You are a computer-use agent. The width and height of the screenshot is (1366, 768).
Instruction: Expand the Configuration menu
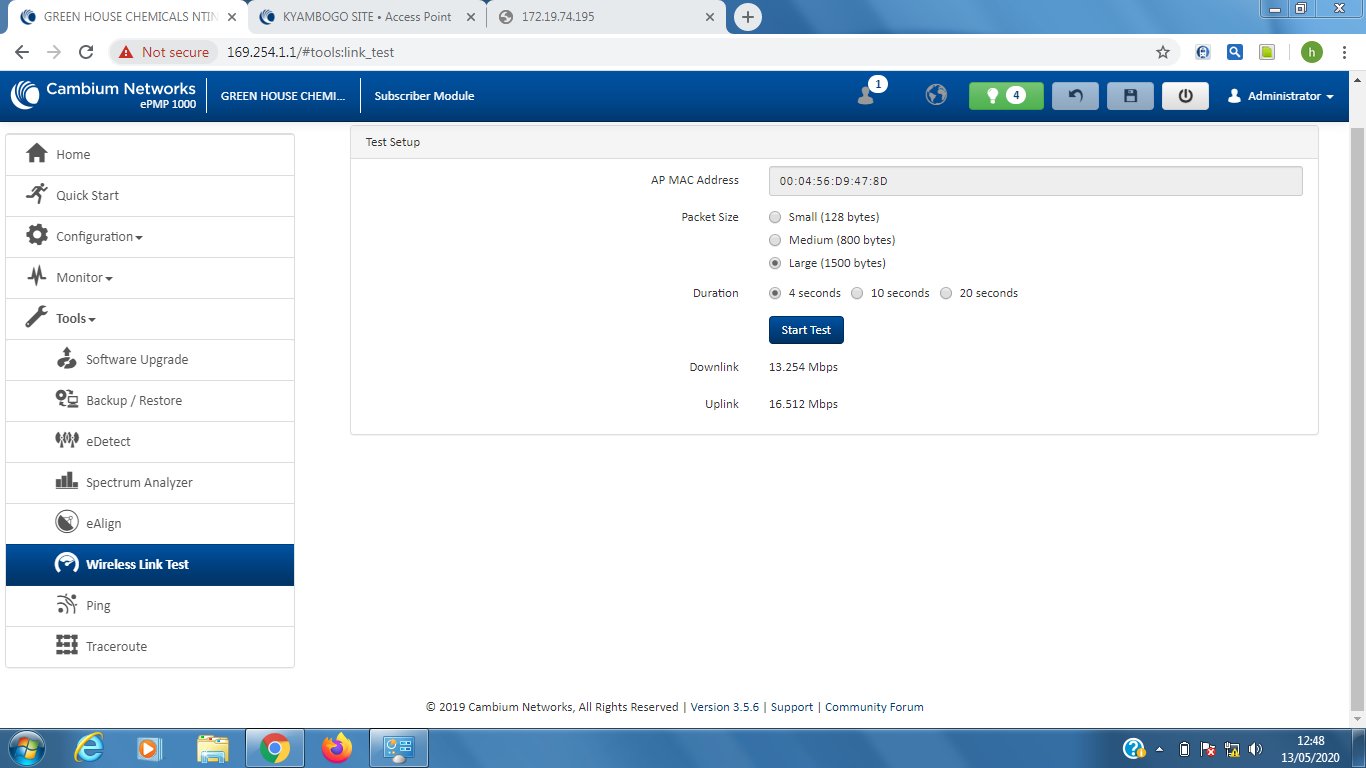98,237
